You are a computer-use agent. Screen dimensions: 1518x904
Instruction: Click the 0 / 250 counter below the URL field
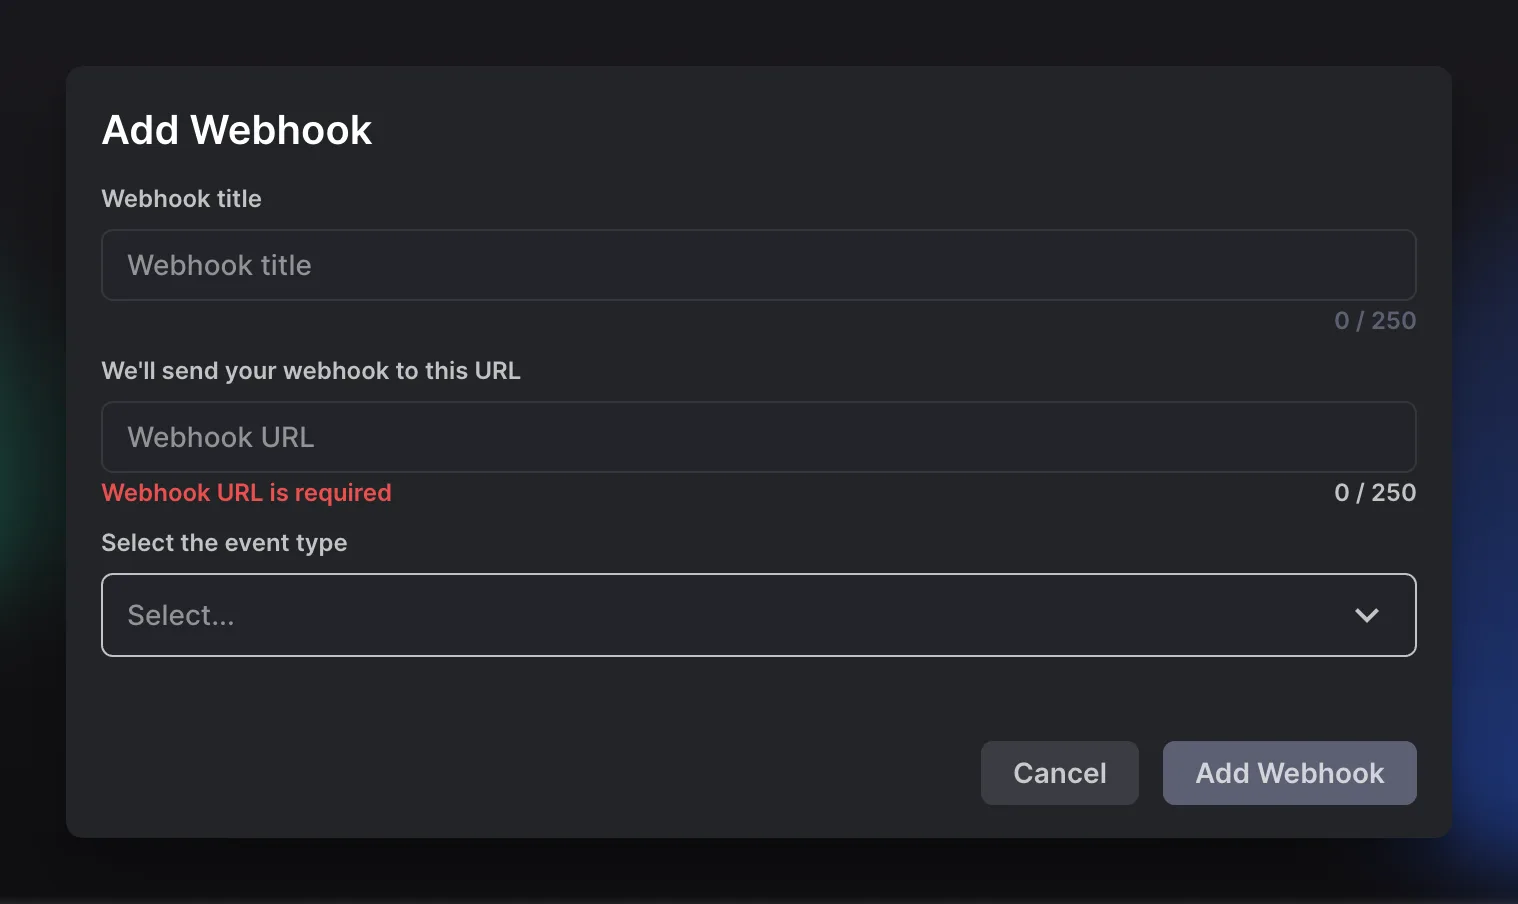[x=1375, y=492]
